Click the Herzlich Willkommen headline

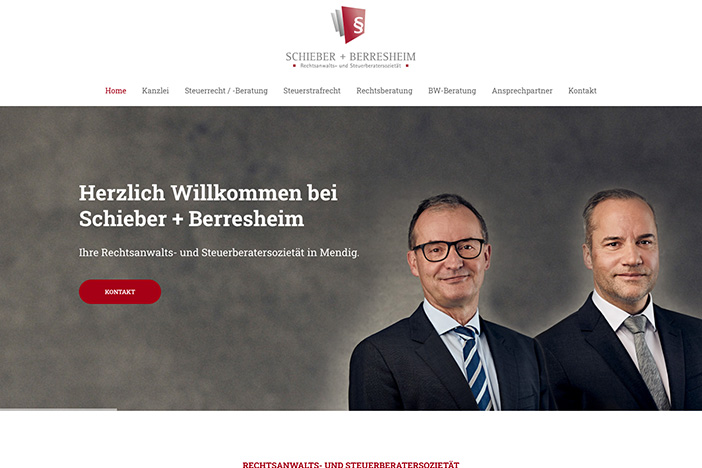click(208, 206)
